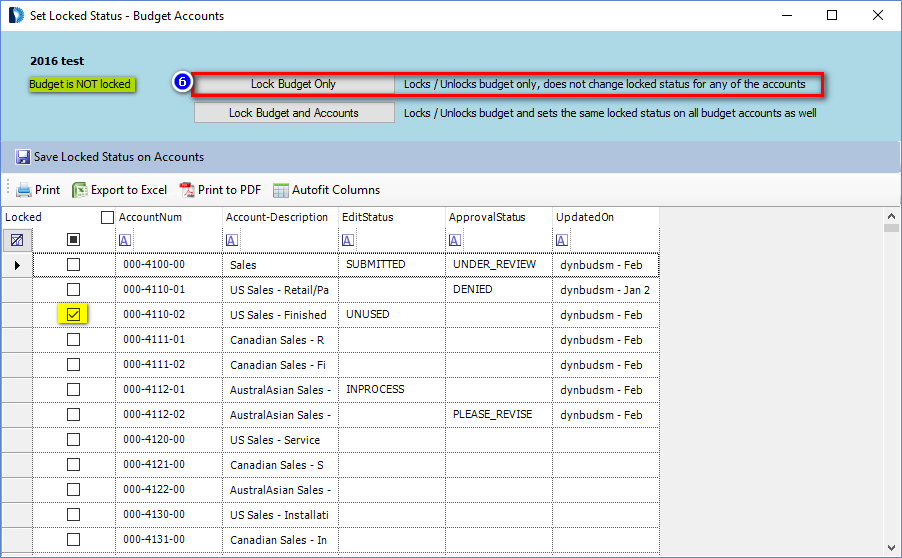The width and height of the screenshot is (902, 558).
Task: Click the Autofit Columns grid icon
Action: [281, 190]
